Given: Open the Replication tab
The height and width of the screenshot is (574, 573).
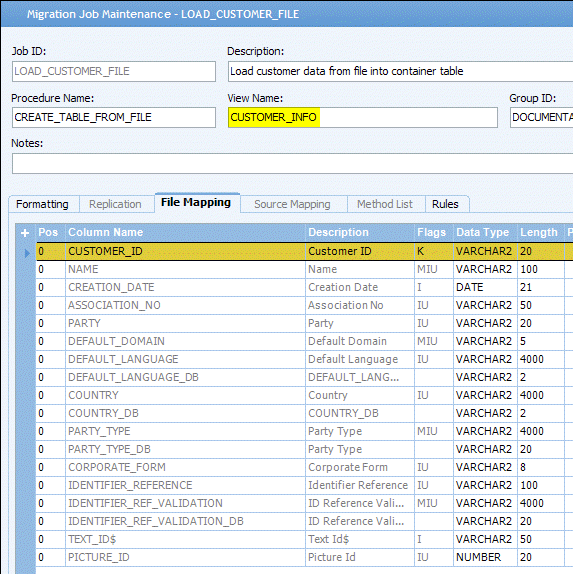Looking at the screenshot, I should click(115, 204).
